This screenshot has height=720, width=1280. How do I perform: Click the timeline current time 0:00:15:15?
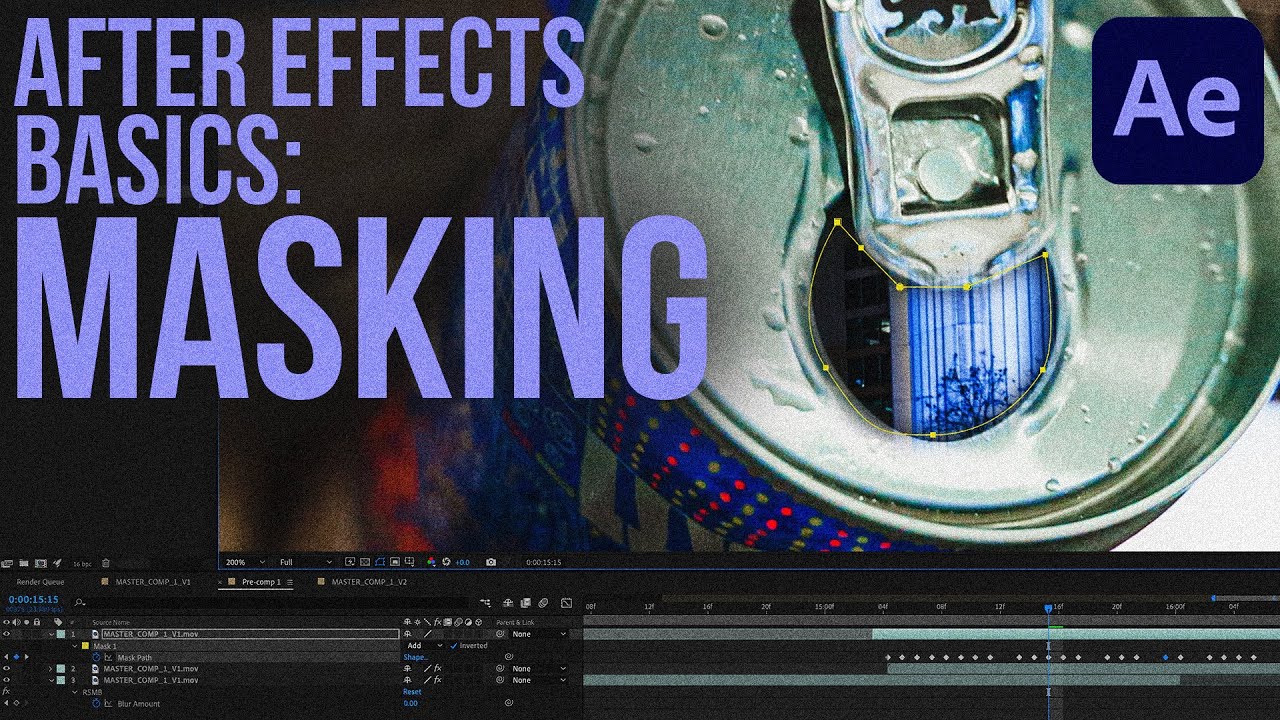click(x=33, y=599)
